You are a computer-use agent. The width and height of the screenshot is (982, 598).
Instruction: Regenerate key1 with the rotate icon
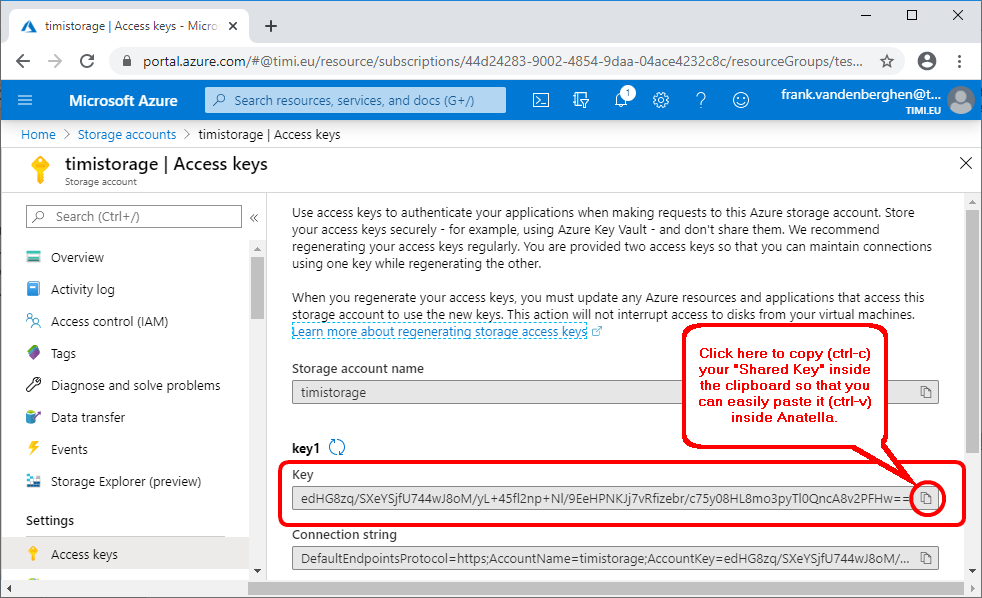(x=337, y=447)
